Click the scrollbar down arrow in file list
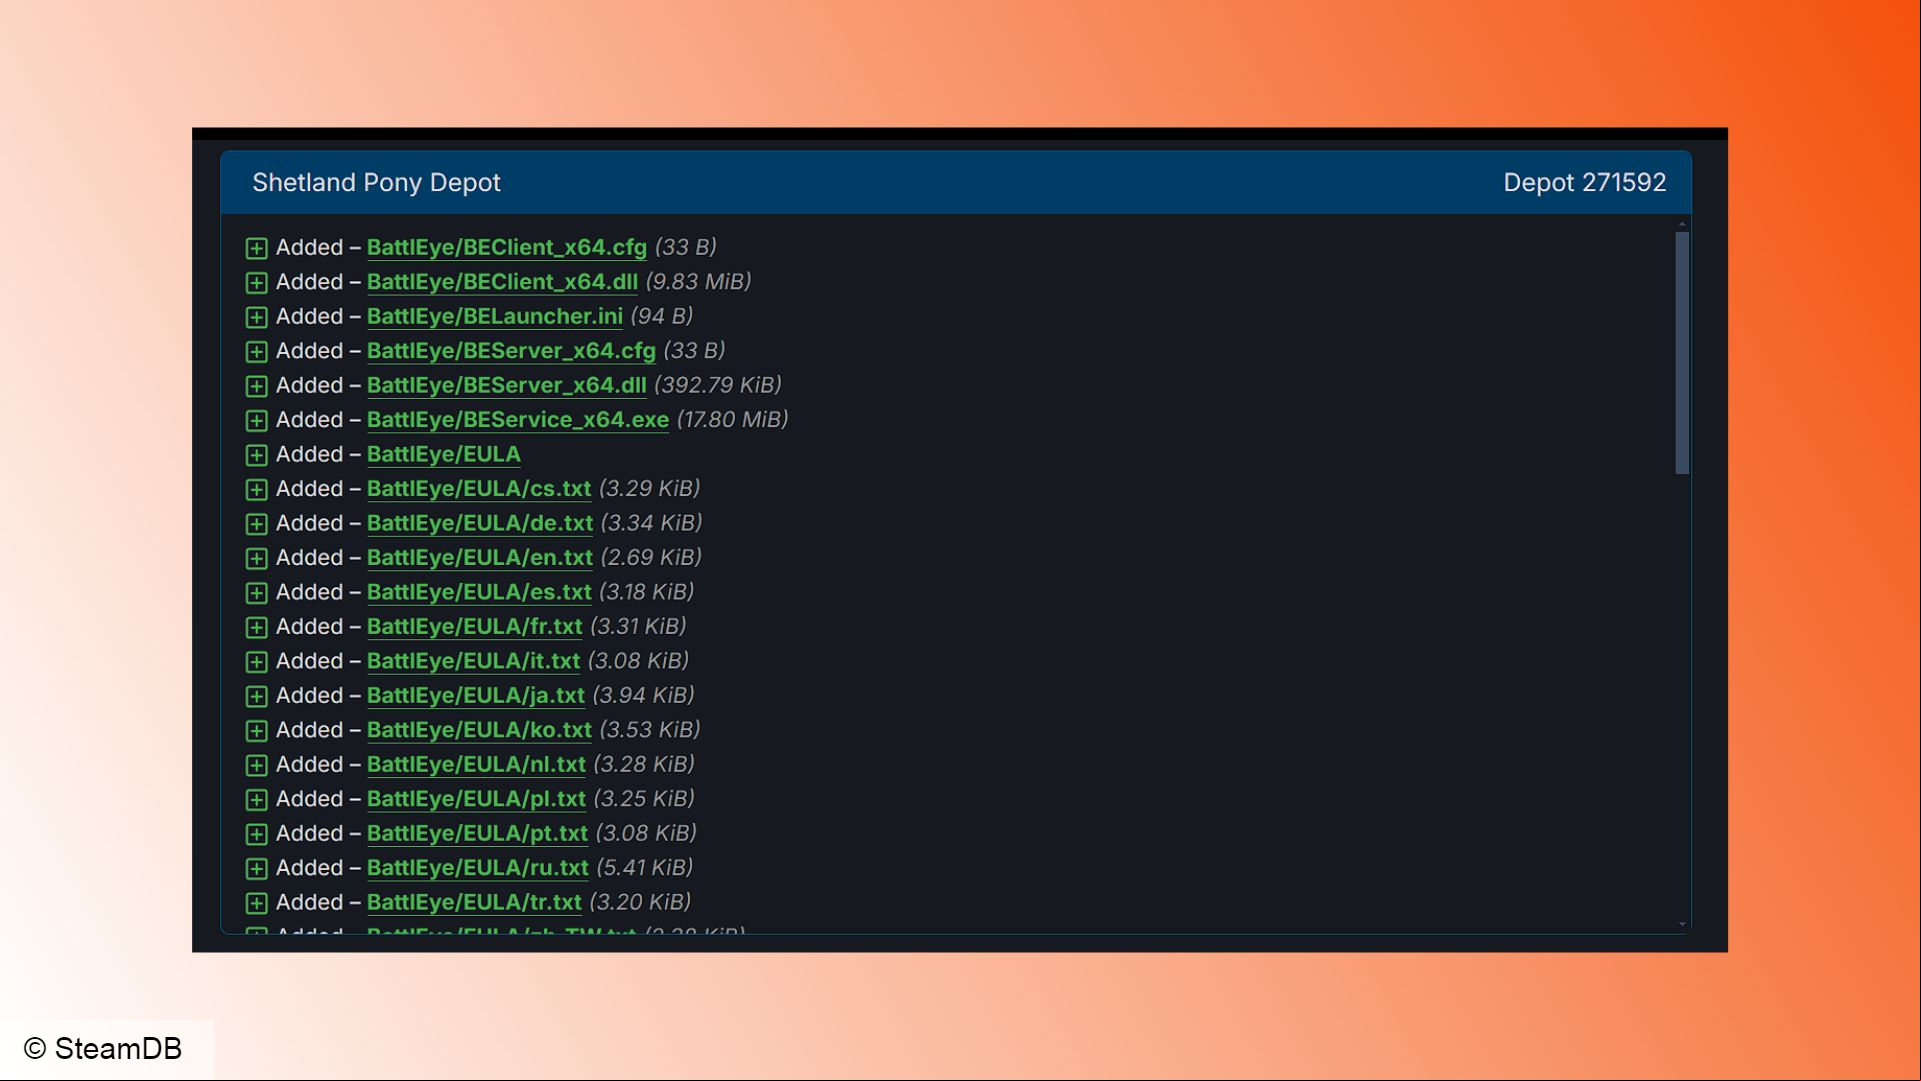Viewport: 1921px width, 1081px height. tap(1682, 925)
